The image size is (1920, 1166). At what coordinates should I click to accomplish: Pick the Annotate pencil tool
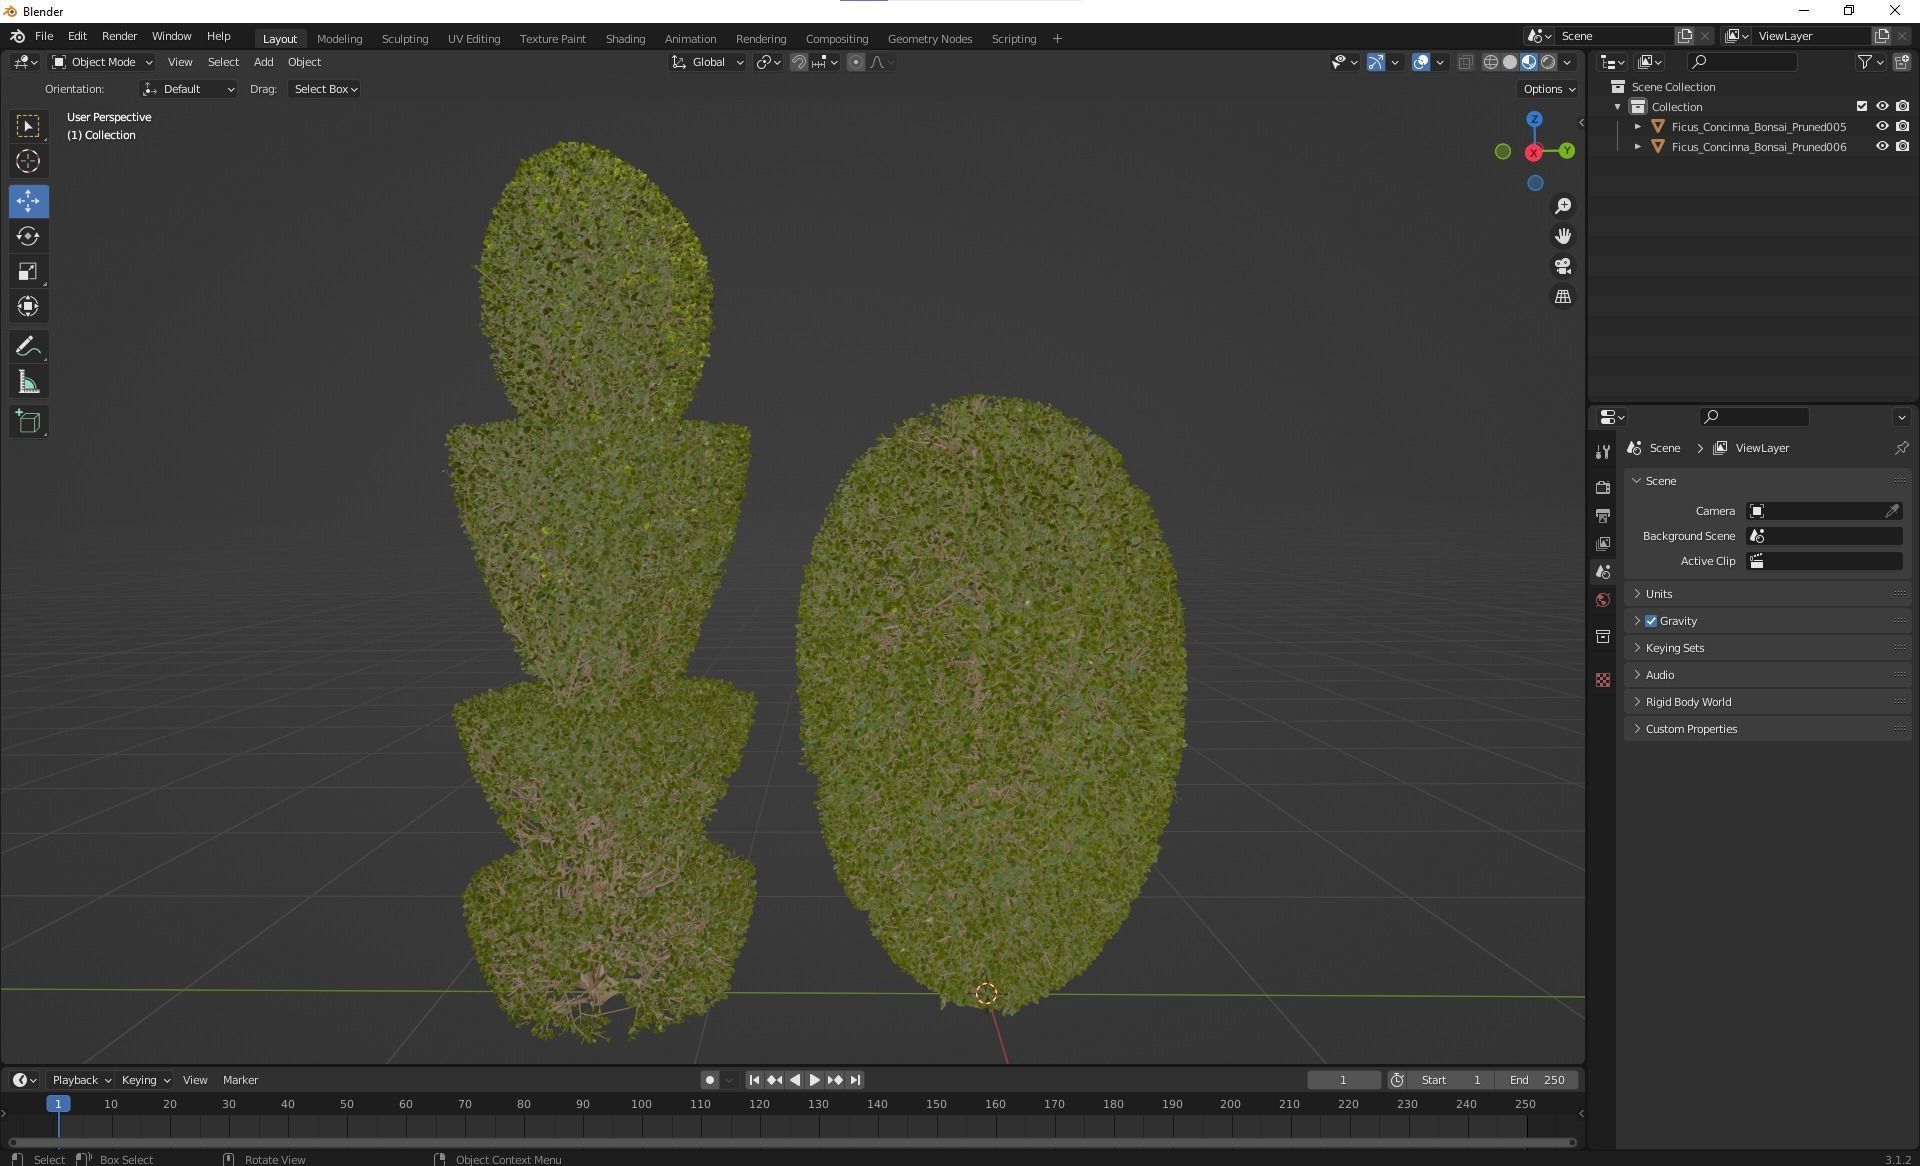pyautogui.click(x=28, y=347)
